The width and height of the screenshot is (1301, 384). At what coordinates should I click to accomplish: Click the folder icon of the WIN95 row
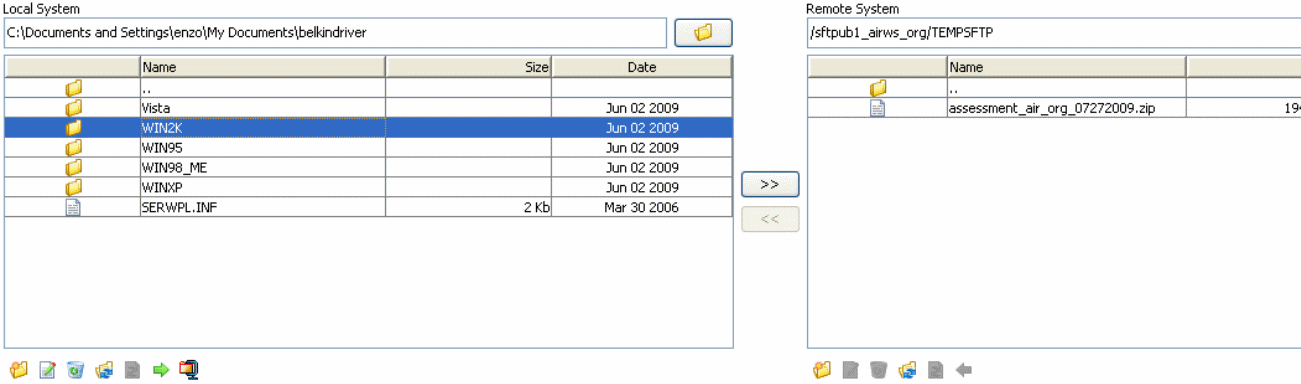73,148
